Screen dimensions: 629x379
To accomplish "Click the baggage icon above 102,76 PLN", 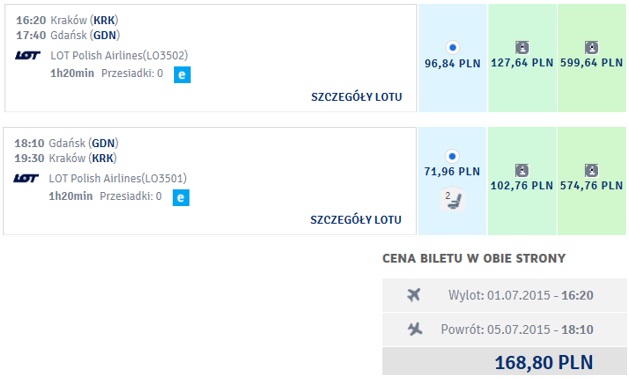I will (x=522, y=170).
